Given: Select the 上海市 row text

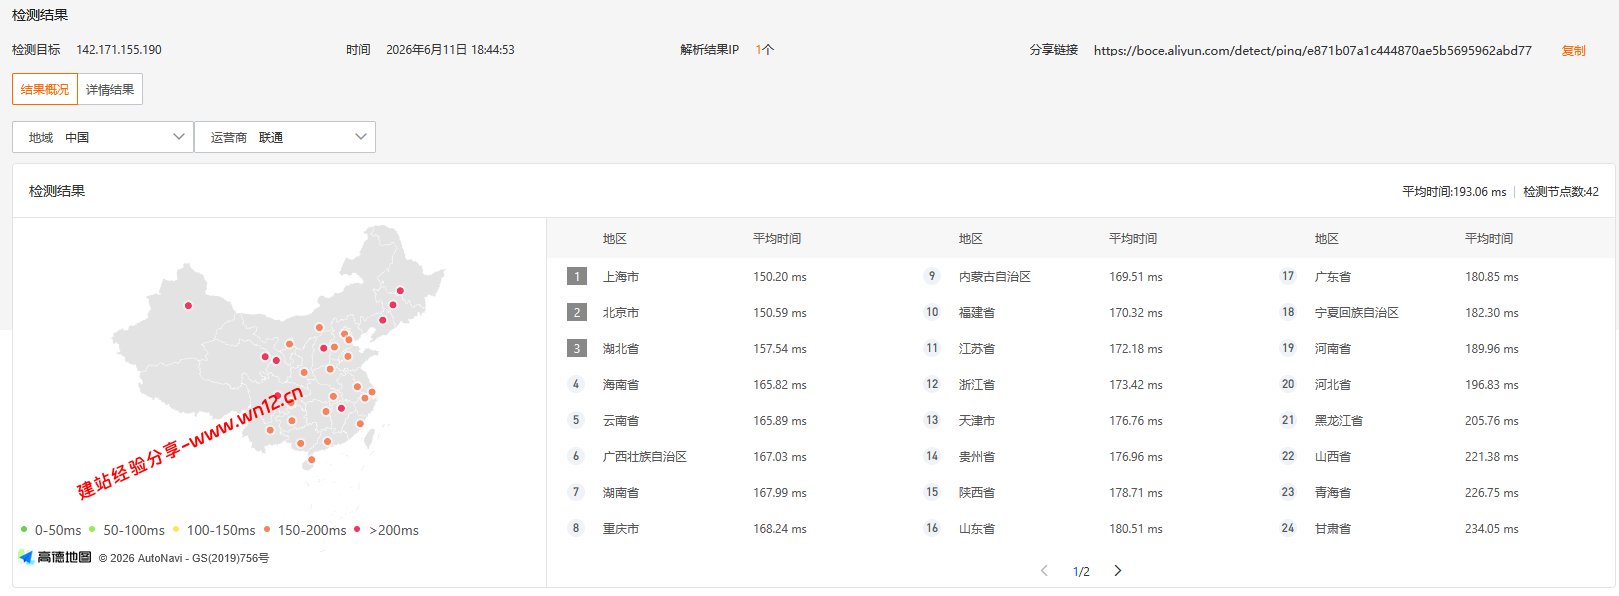Looking at the screenshot, I should 621,277.
